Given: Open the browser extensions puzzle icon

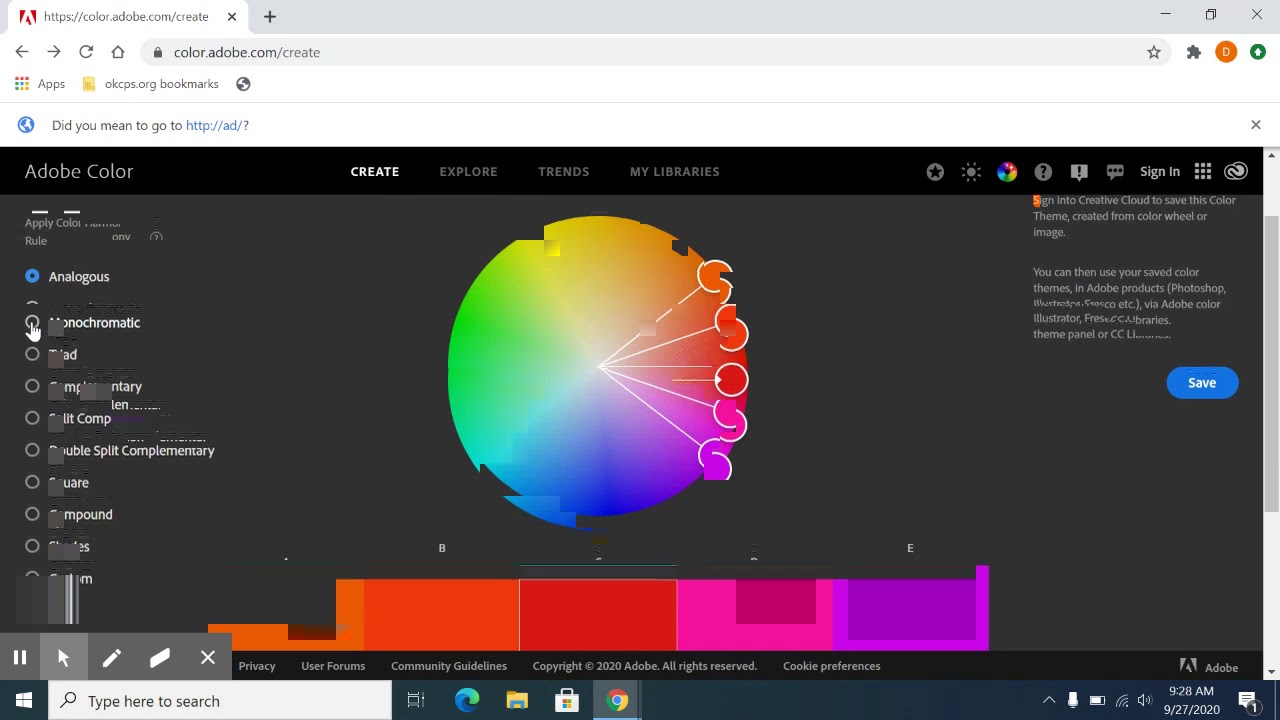Looking at the screenshot, I should [x=1194, y=52].
